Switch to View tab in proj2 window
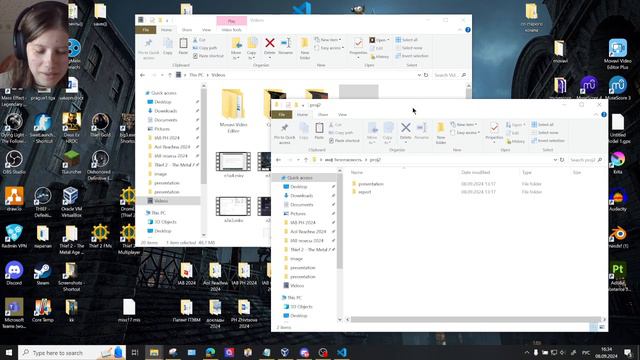Screen dimensions: 640x360 pyautogui.click(x=342, y=115)
